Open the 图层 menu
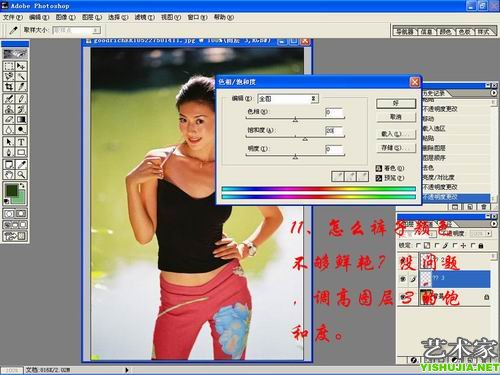The height and width of the screenshot is (375, 500). [92, 17]
